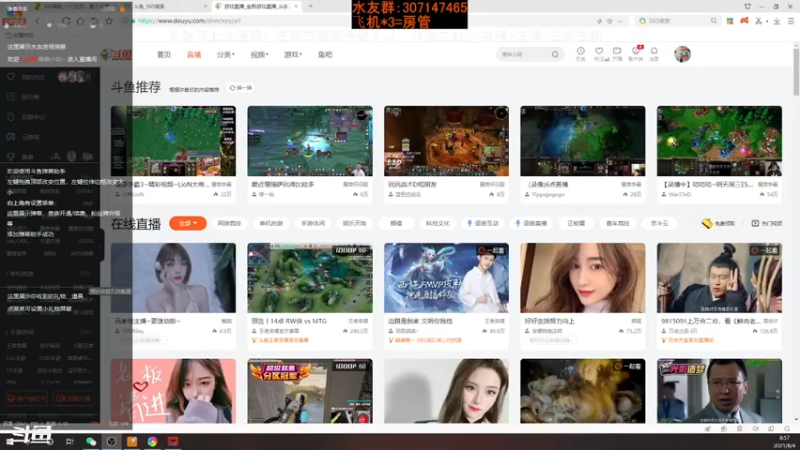Click 换一换 to refresh recommendations
The height and width of the screenshot is (450, 800).
(x=241, y=88)
